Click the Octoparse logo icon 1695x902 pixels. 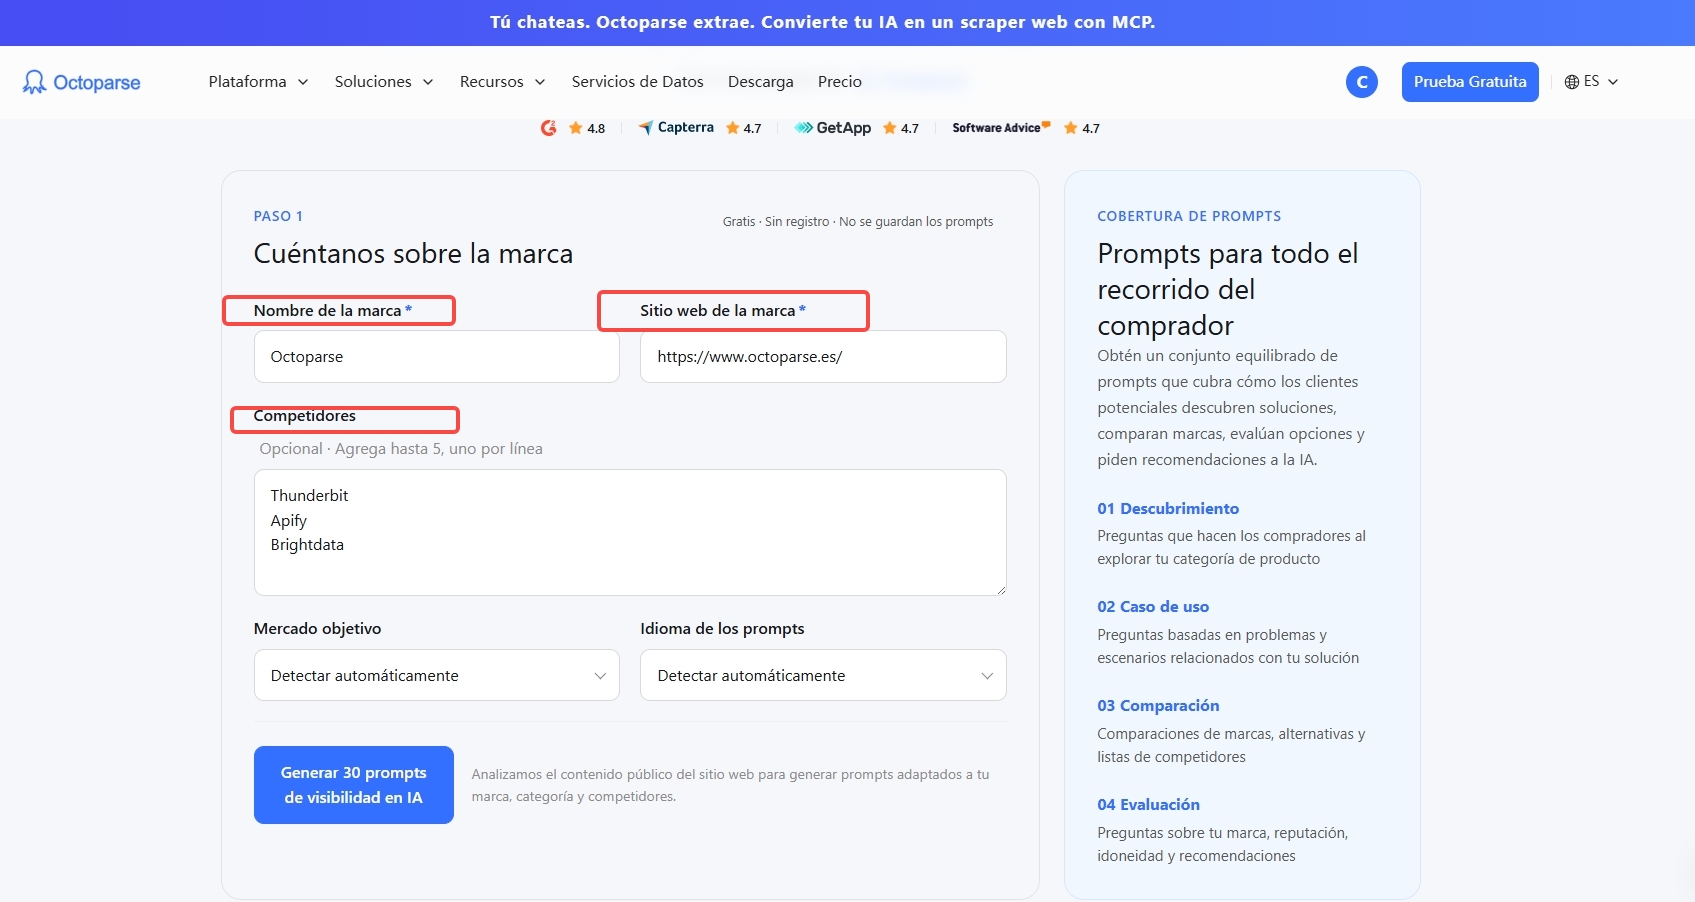coord(34,82)
